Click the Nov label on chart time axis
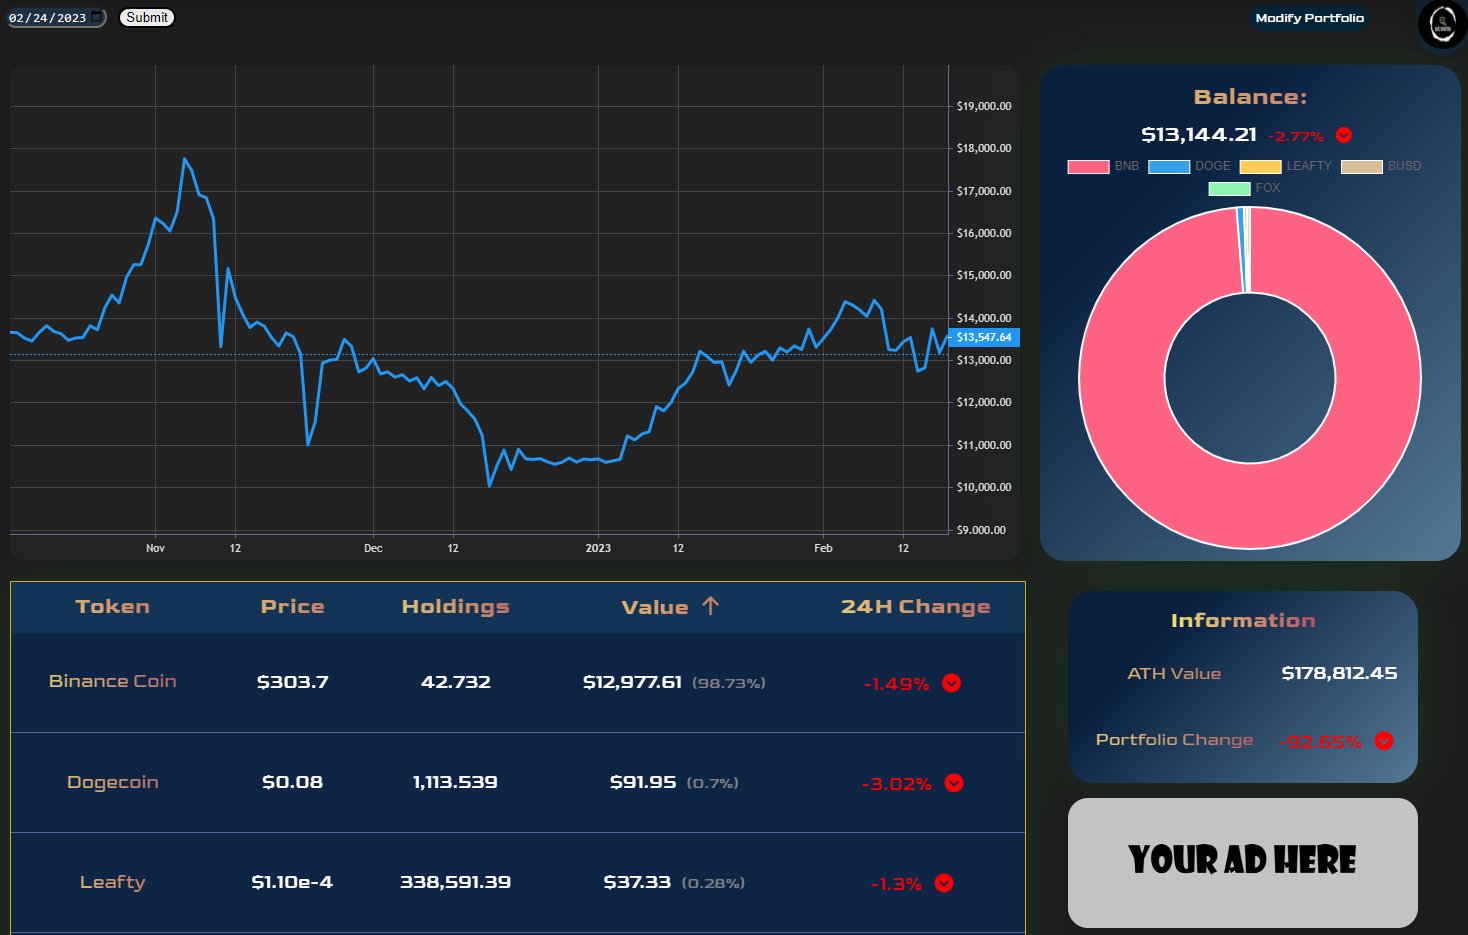The width and height of the screenshot is (1468, 935). pos(155,548)
